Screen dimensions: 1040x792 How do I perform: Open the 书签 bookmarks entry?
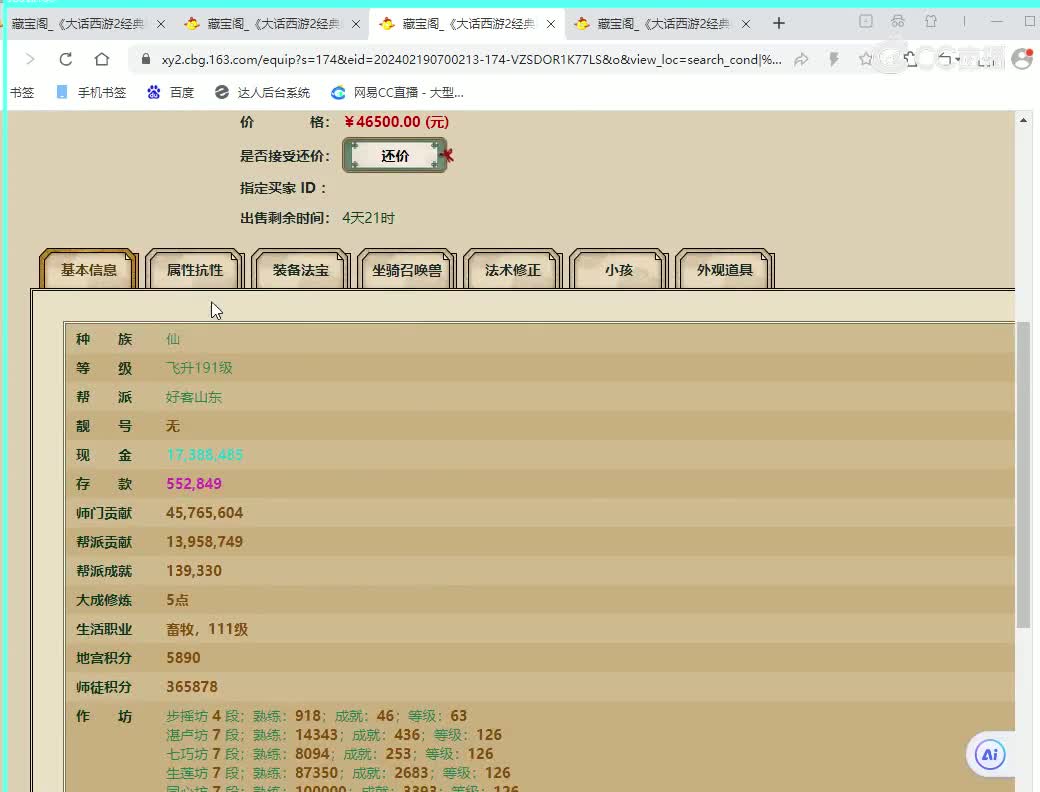pyautogui.click(x=21, y=92)
